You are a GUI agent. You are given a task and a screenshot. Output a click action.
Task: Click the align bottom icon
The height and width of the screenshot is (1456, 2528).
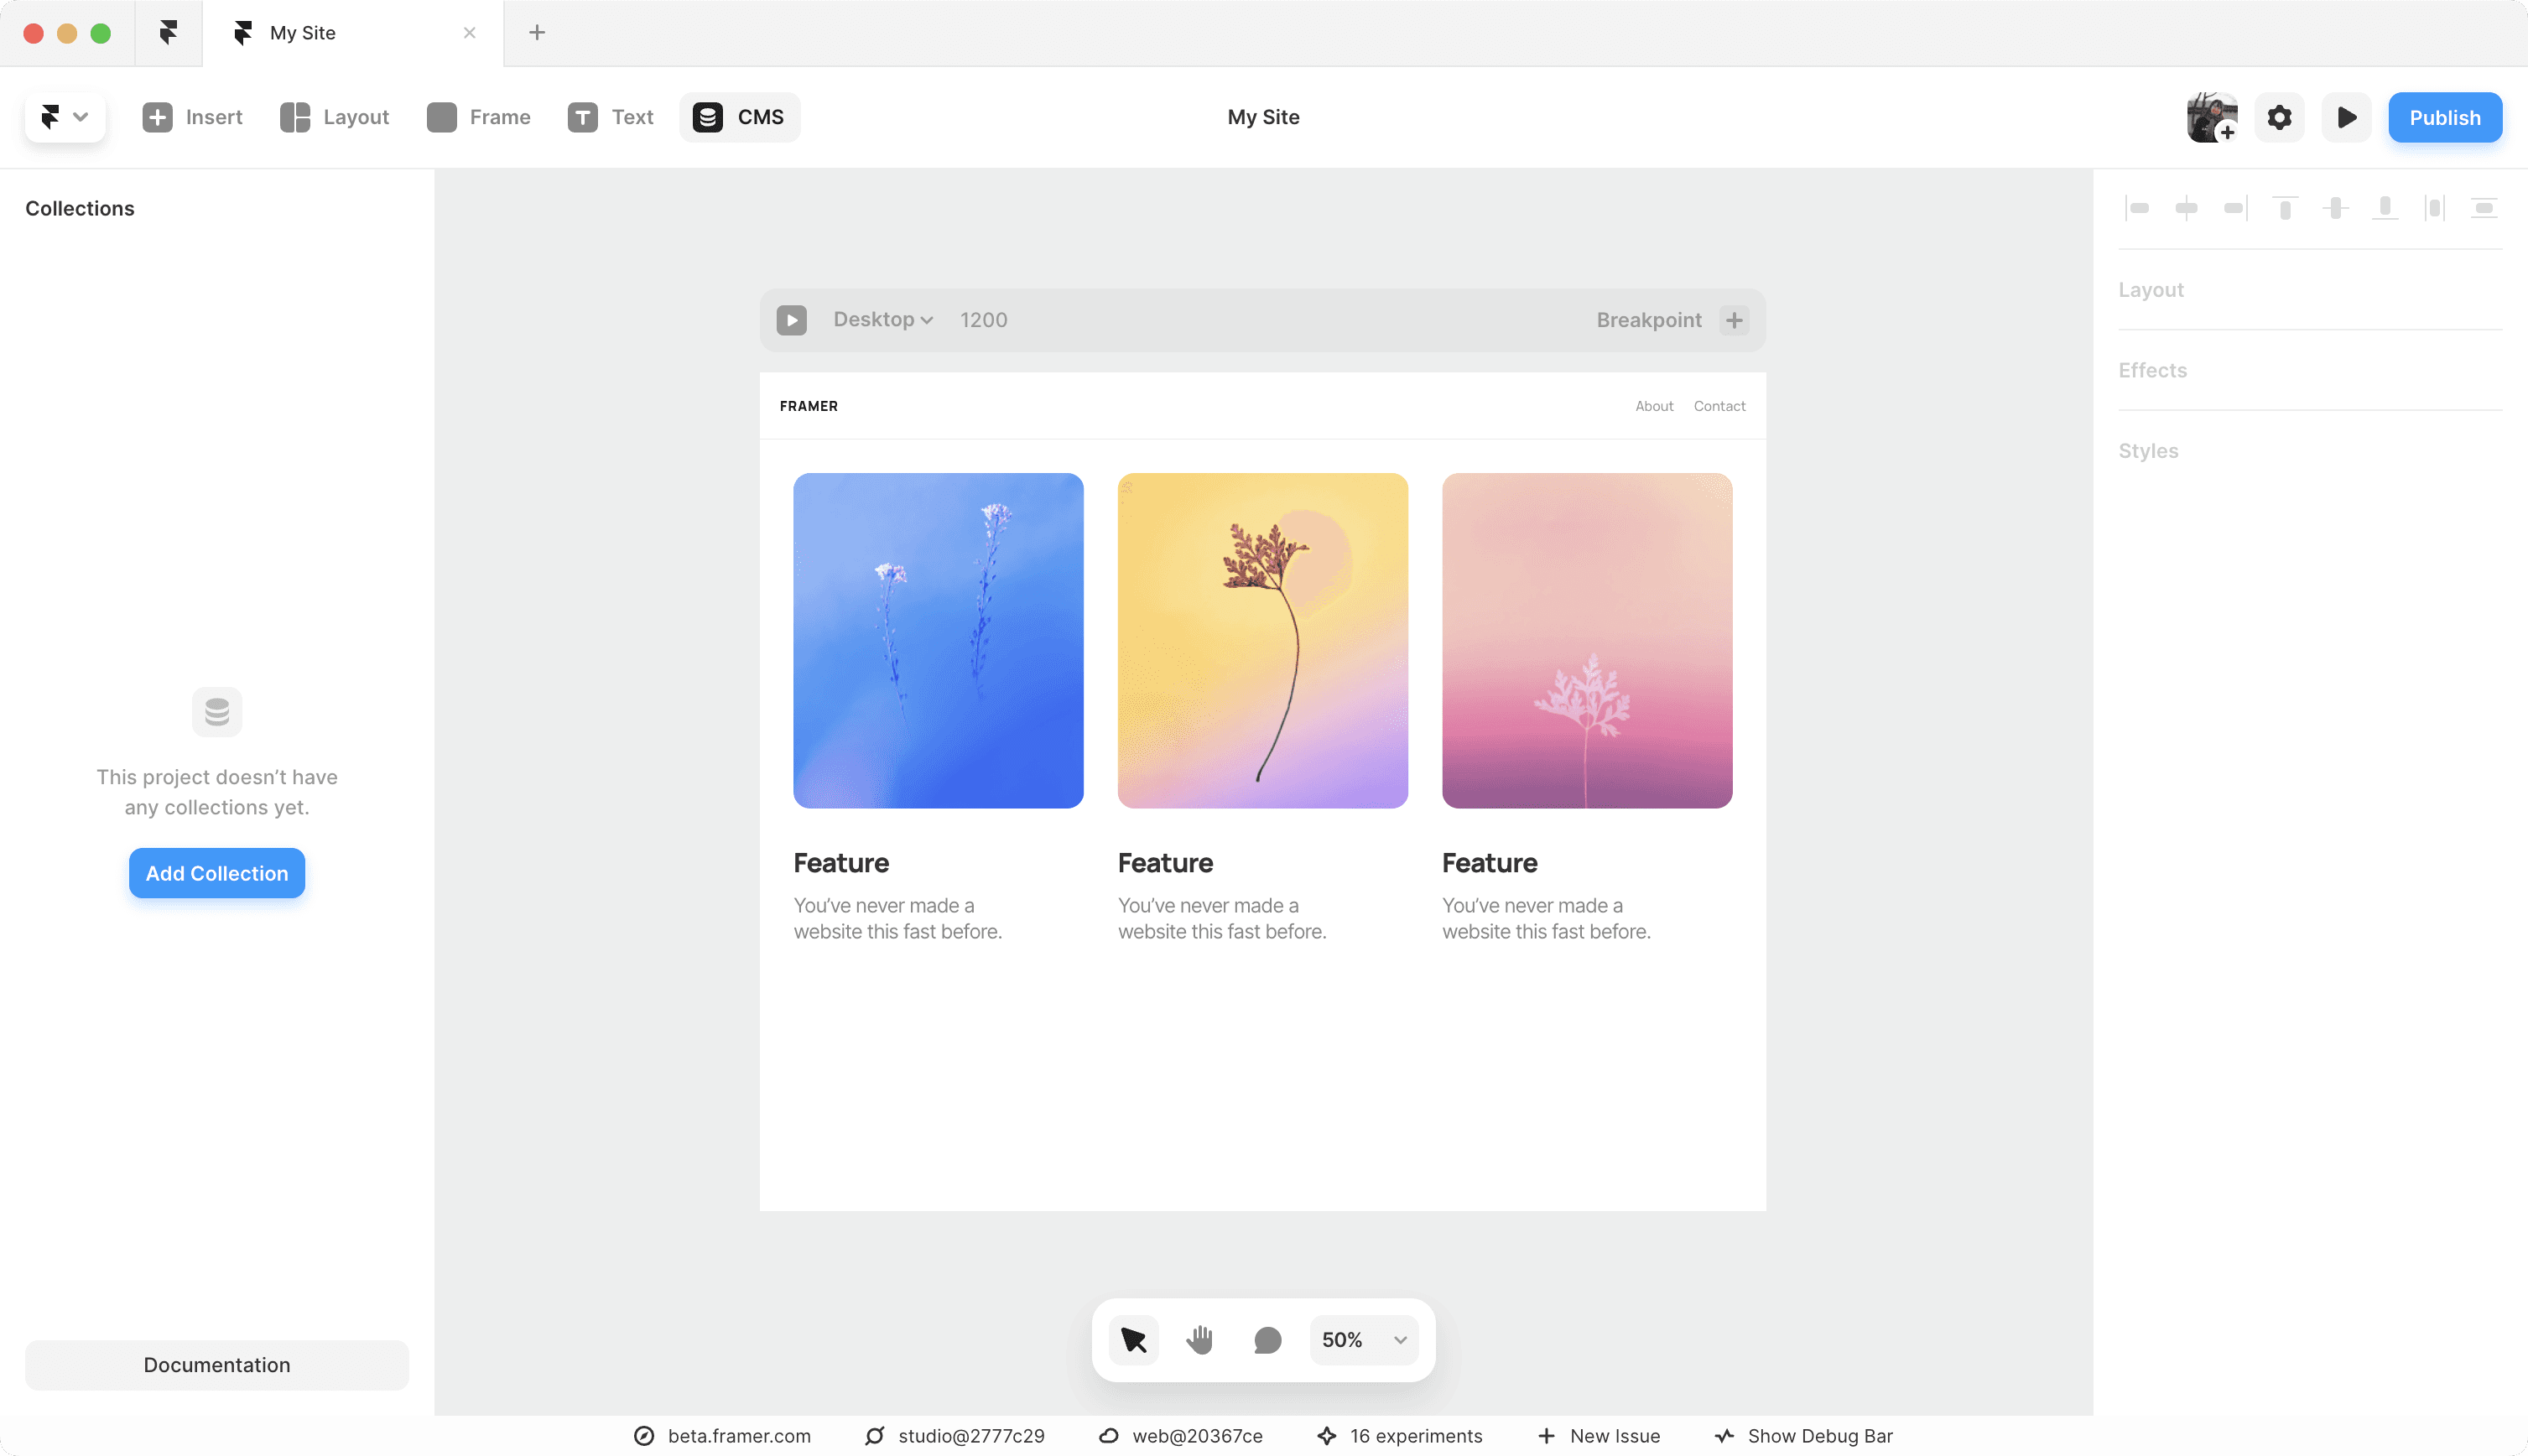(x=2385, y=208)
